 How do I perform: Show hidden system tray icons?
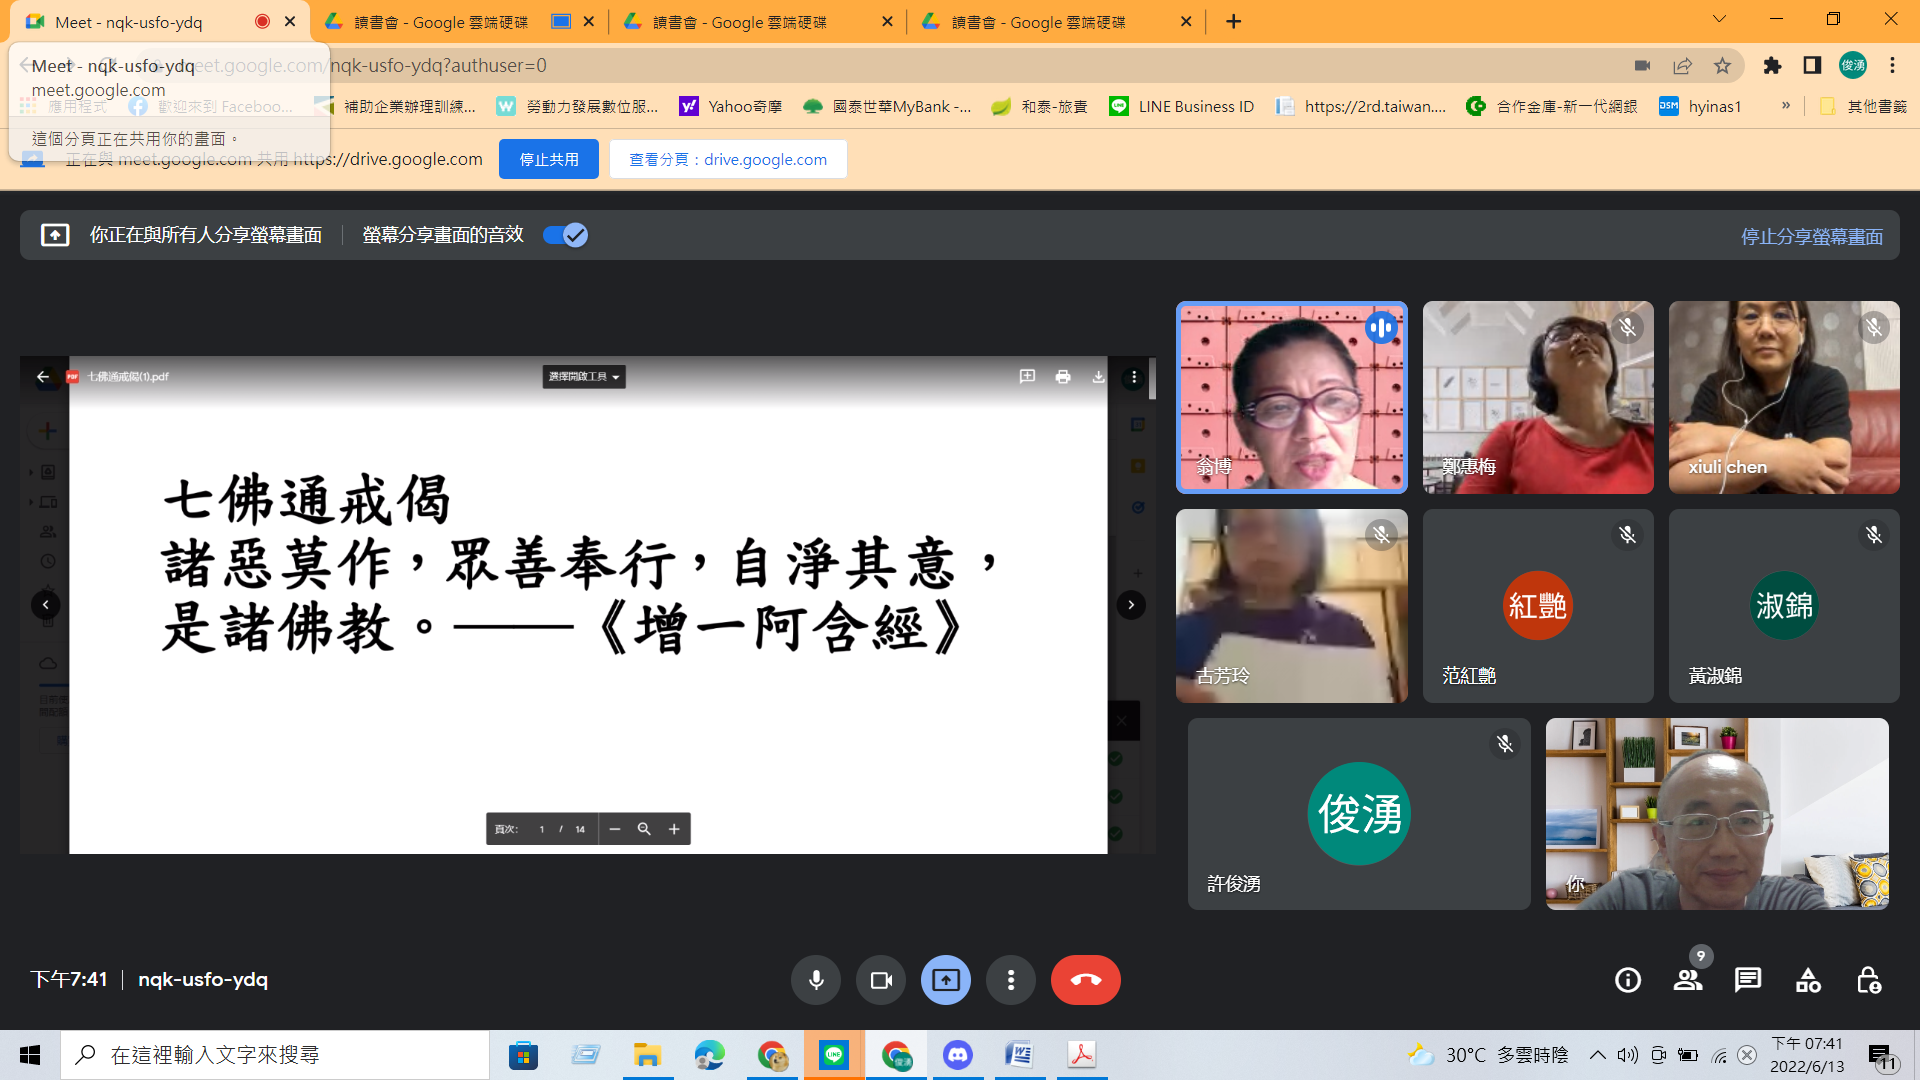1597,1055
